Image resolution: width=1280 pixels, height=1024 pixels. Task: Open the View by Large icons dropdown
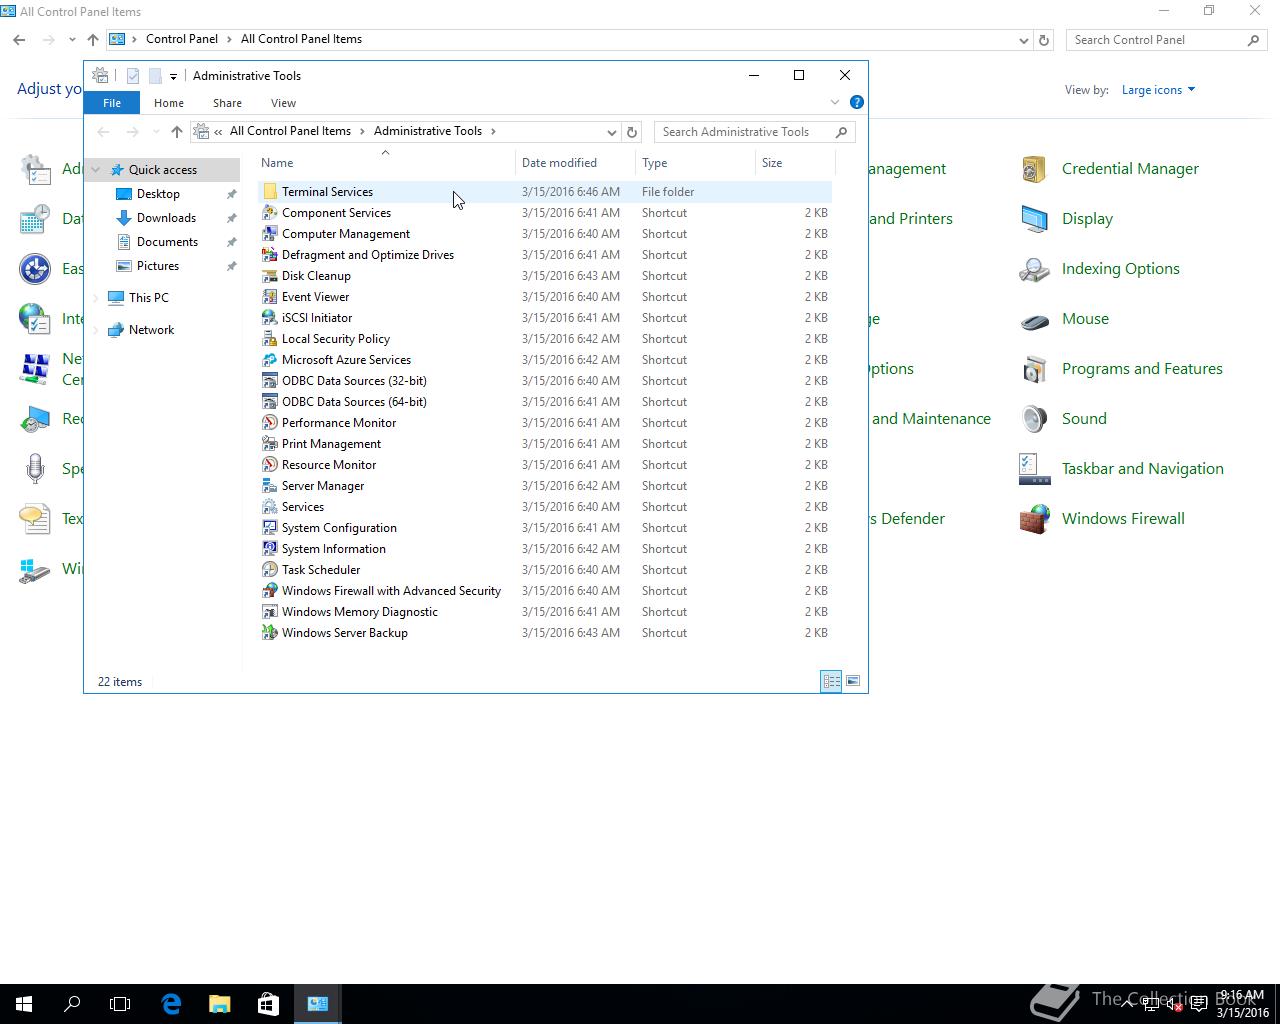click(1158, 90)
